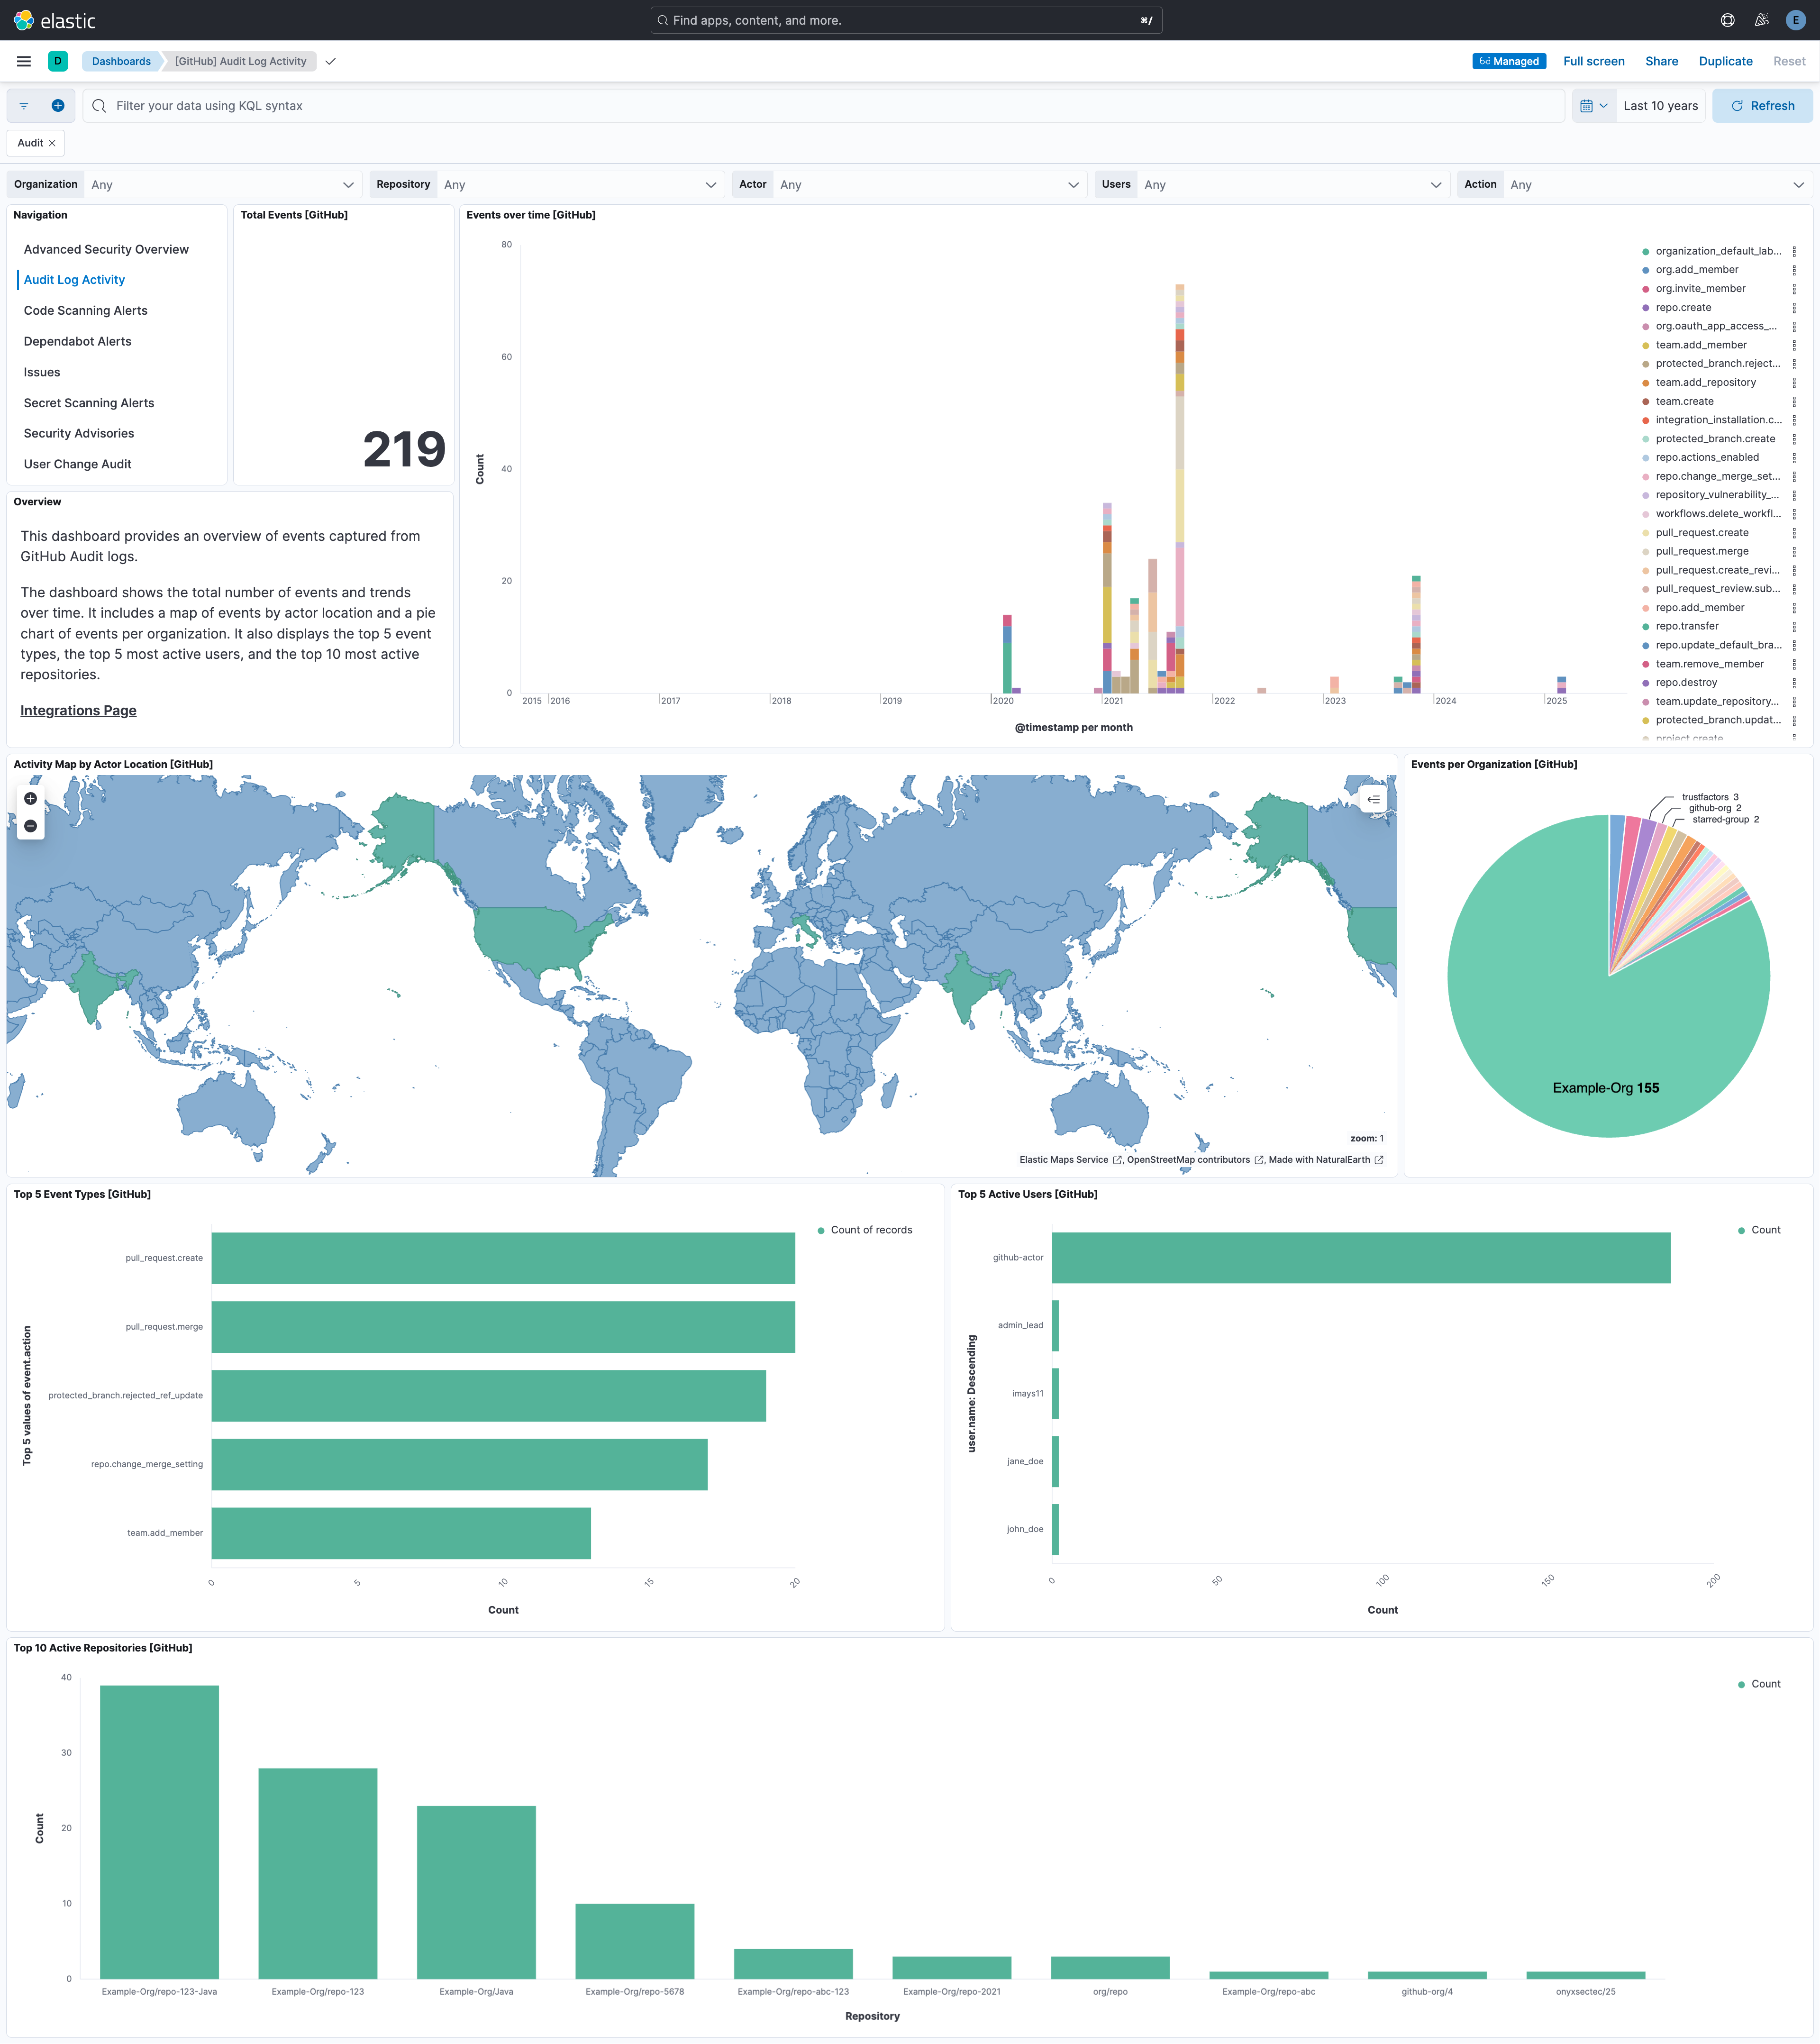Add a new filter using the plus icon
The width and height of the screenshot is (1820, 2044).
[x=57, y=105]
